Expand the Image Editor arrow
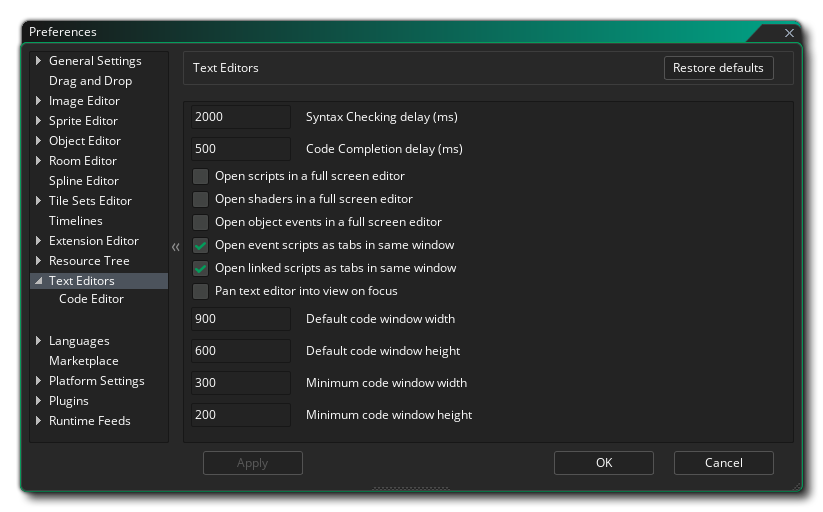Screen dimensions: 823x512 [39, 101]
